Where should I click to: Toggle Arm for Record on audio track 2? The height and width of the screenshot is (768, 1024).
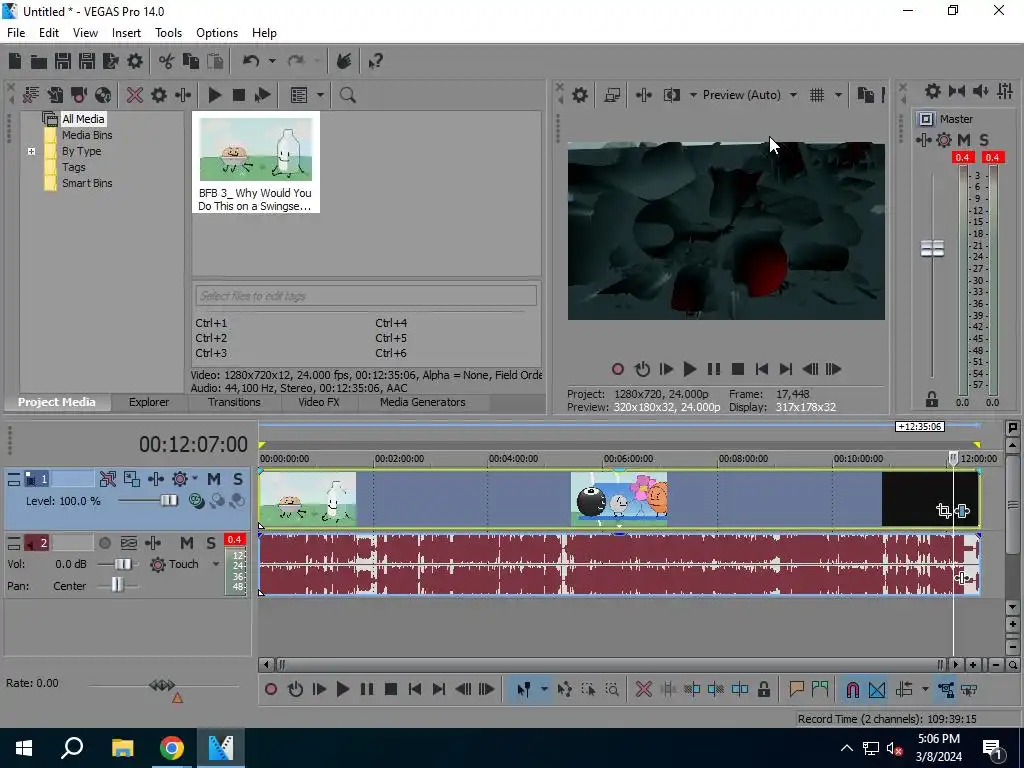click(x=104, y=543)
